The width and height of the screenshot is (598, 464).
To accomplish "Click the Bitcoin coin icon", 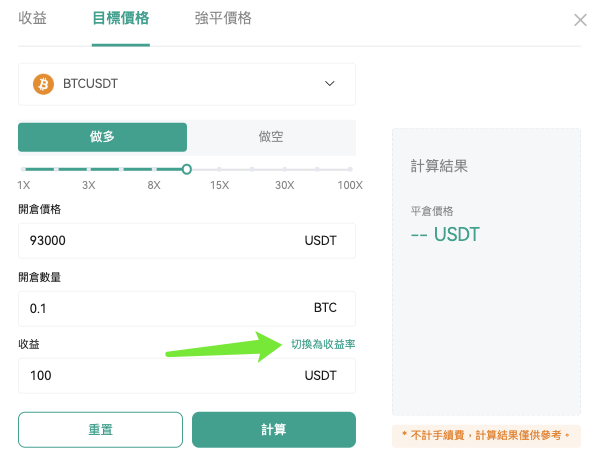I will coord(43,84).
